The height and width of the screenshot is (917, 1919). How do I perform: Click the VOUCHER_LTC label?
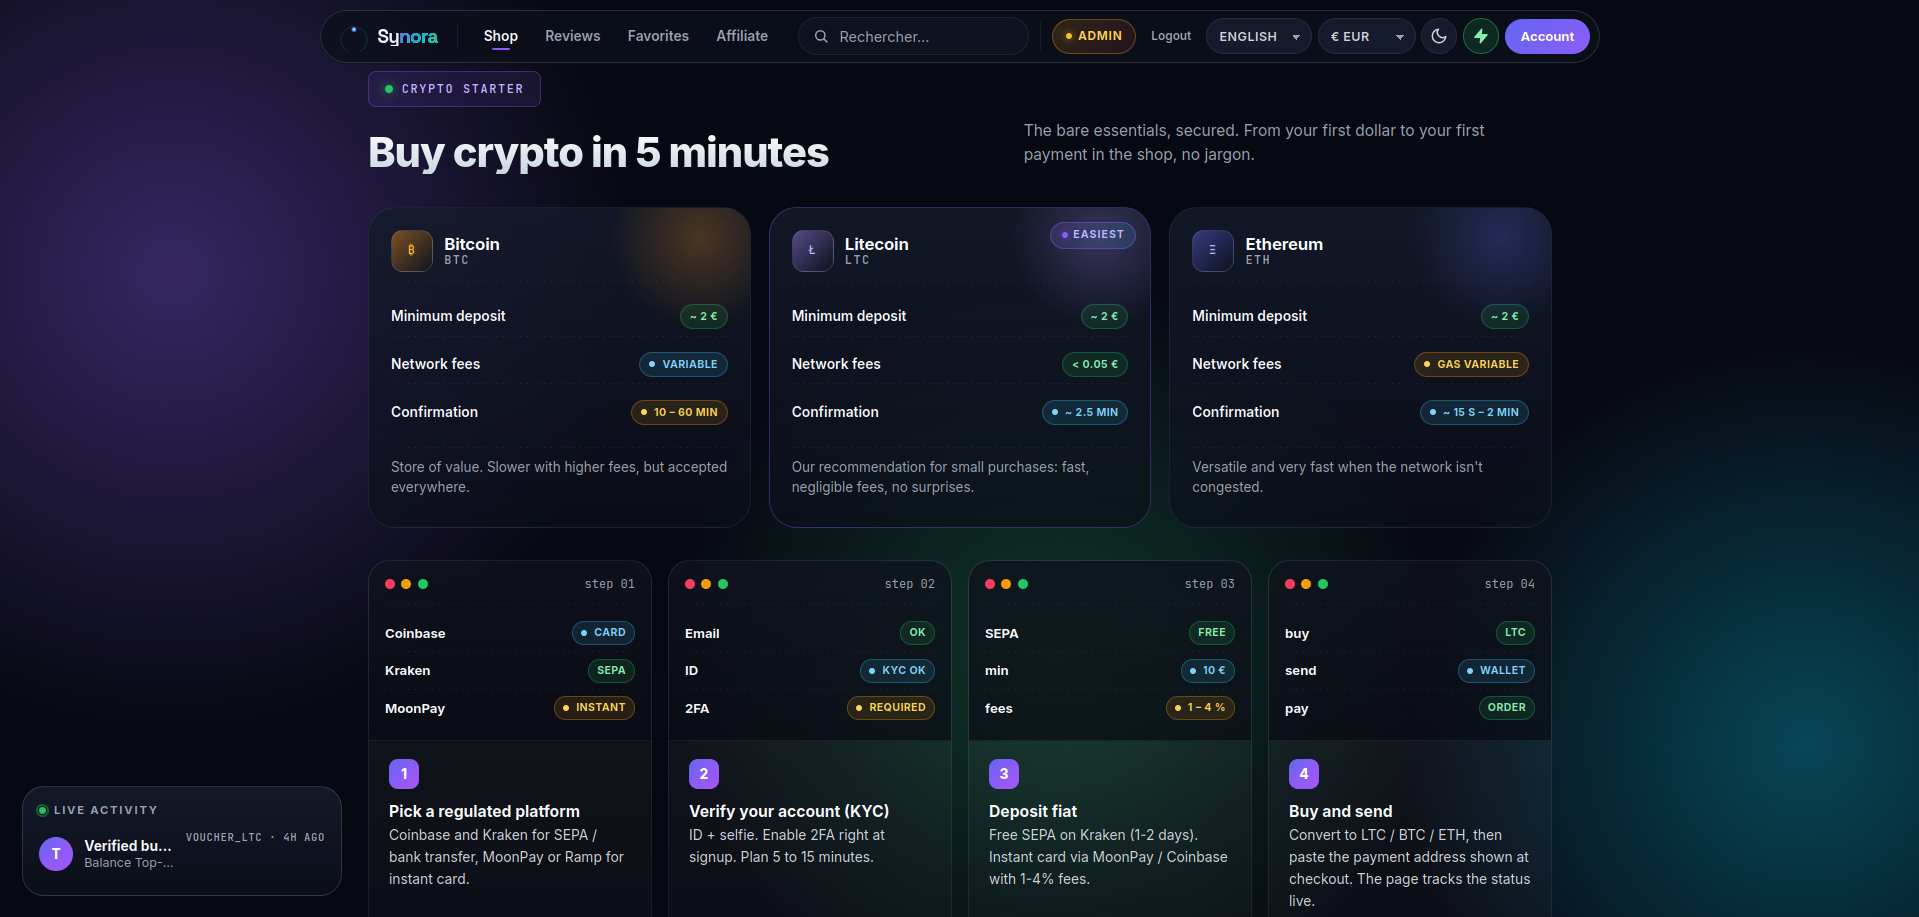[224, 838]
